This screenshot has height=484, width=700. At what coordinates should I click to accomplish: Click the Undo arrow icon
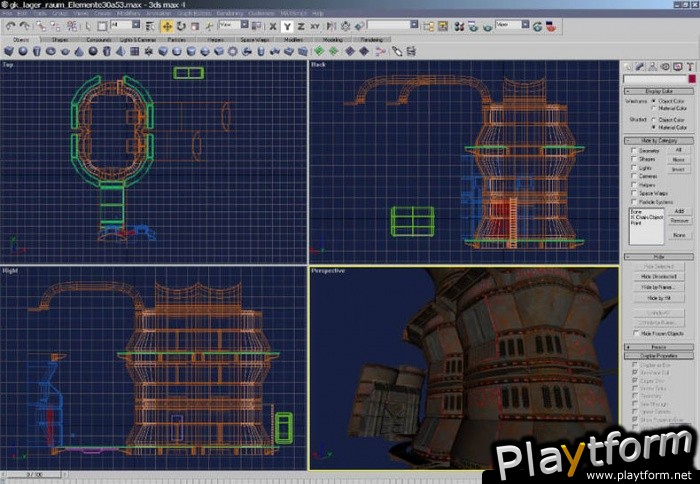(x=9, y=25)
